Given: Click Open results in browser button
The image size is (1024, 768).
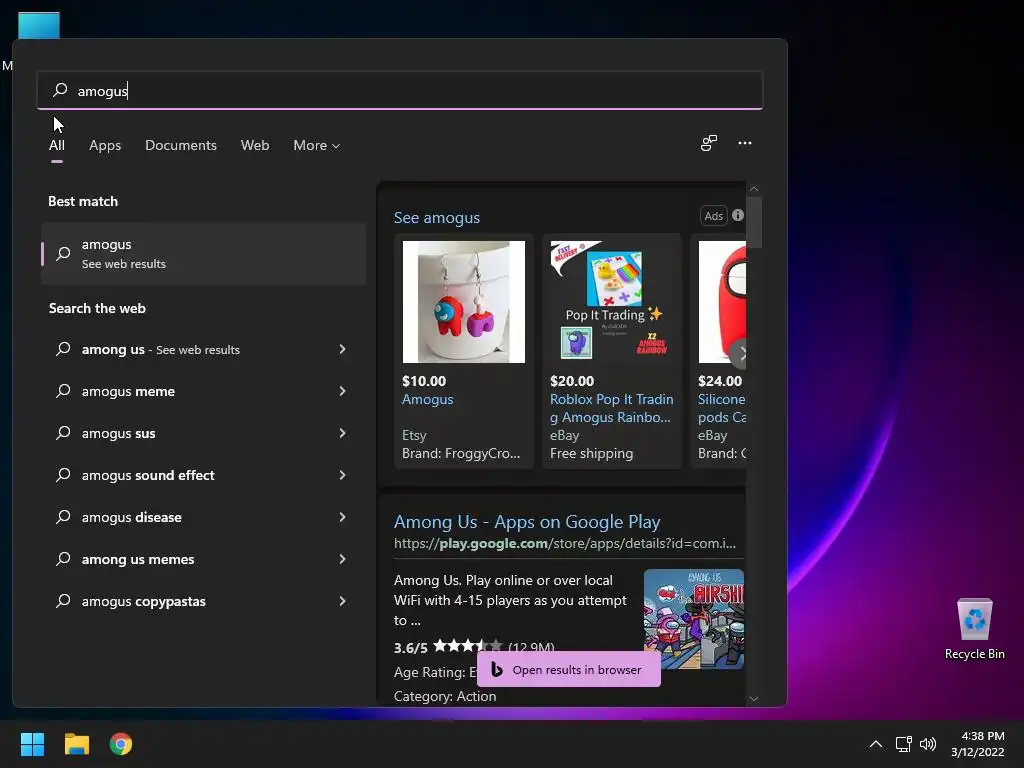Looking at the screenshot, I should pos(569,669).
